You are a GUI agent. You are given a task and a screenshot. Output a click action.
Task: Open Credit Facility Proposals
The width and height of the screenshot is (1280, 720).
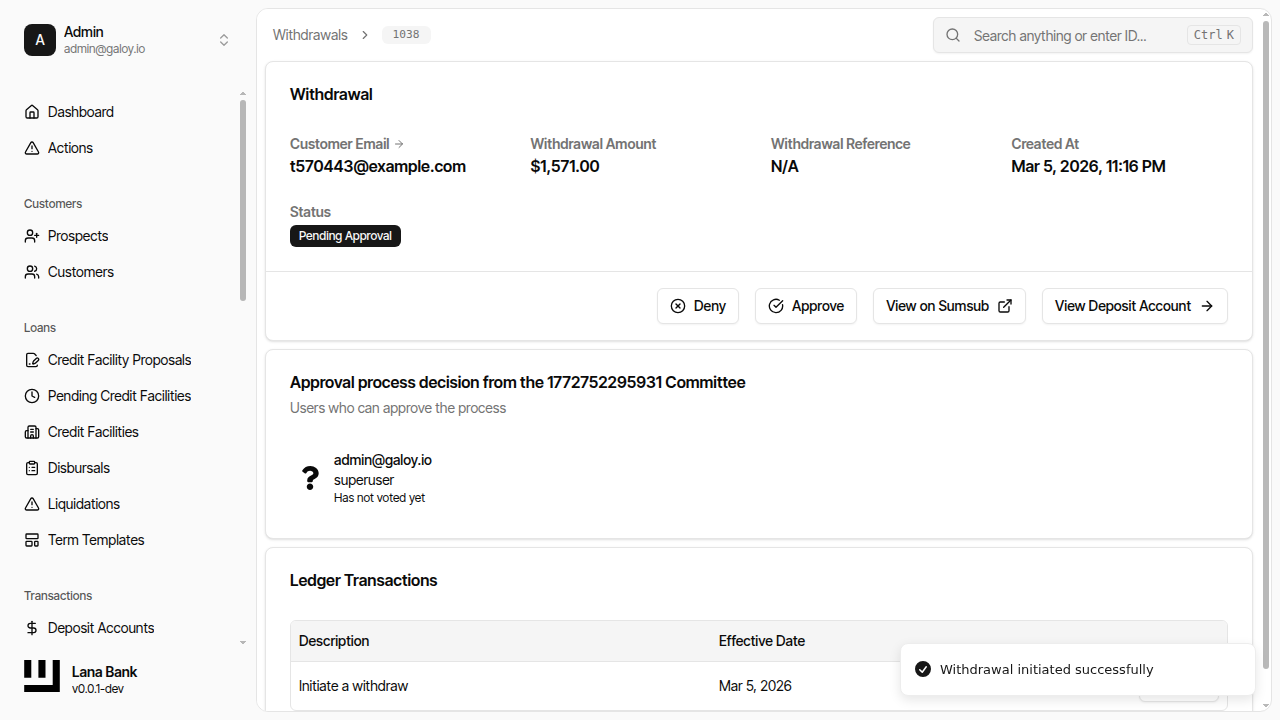click(119, 359)
